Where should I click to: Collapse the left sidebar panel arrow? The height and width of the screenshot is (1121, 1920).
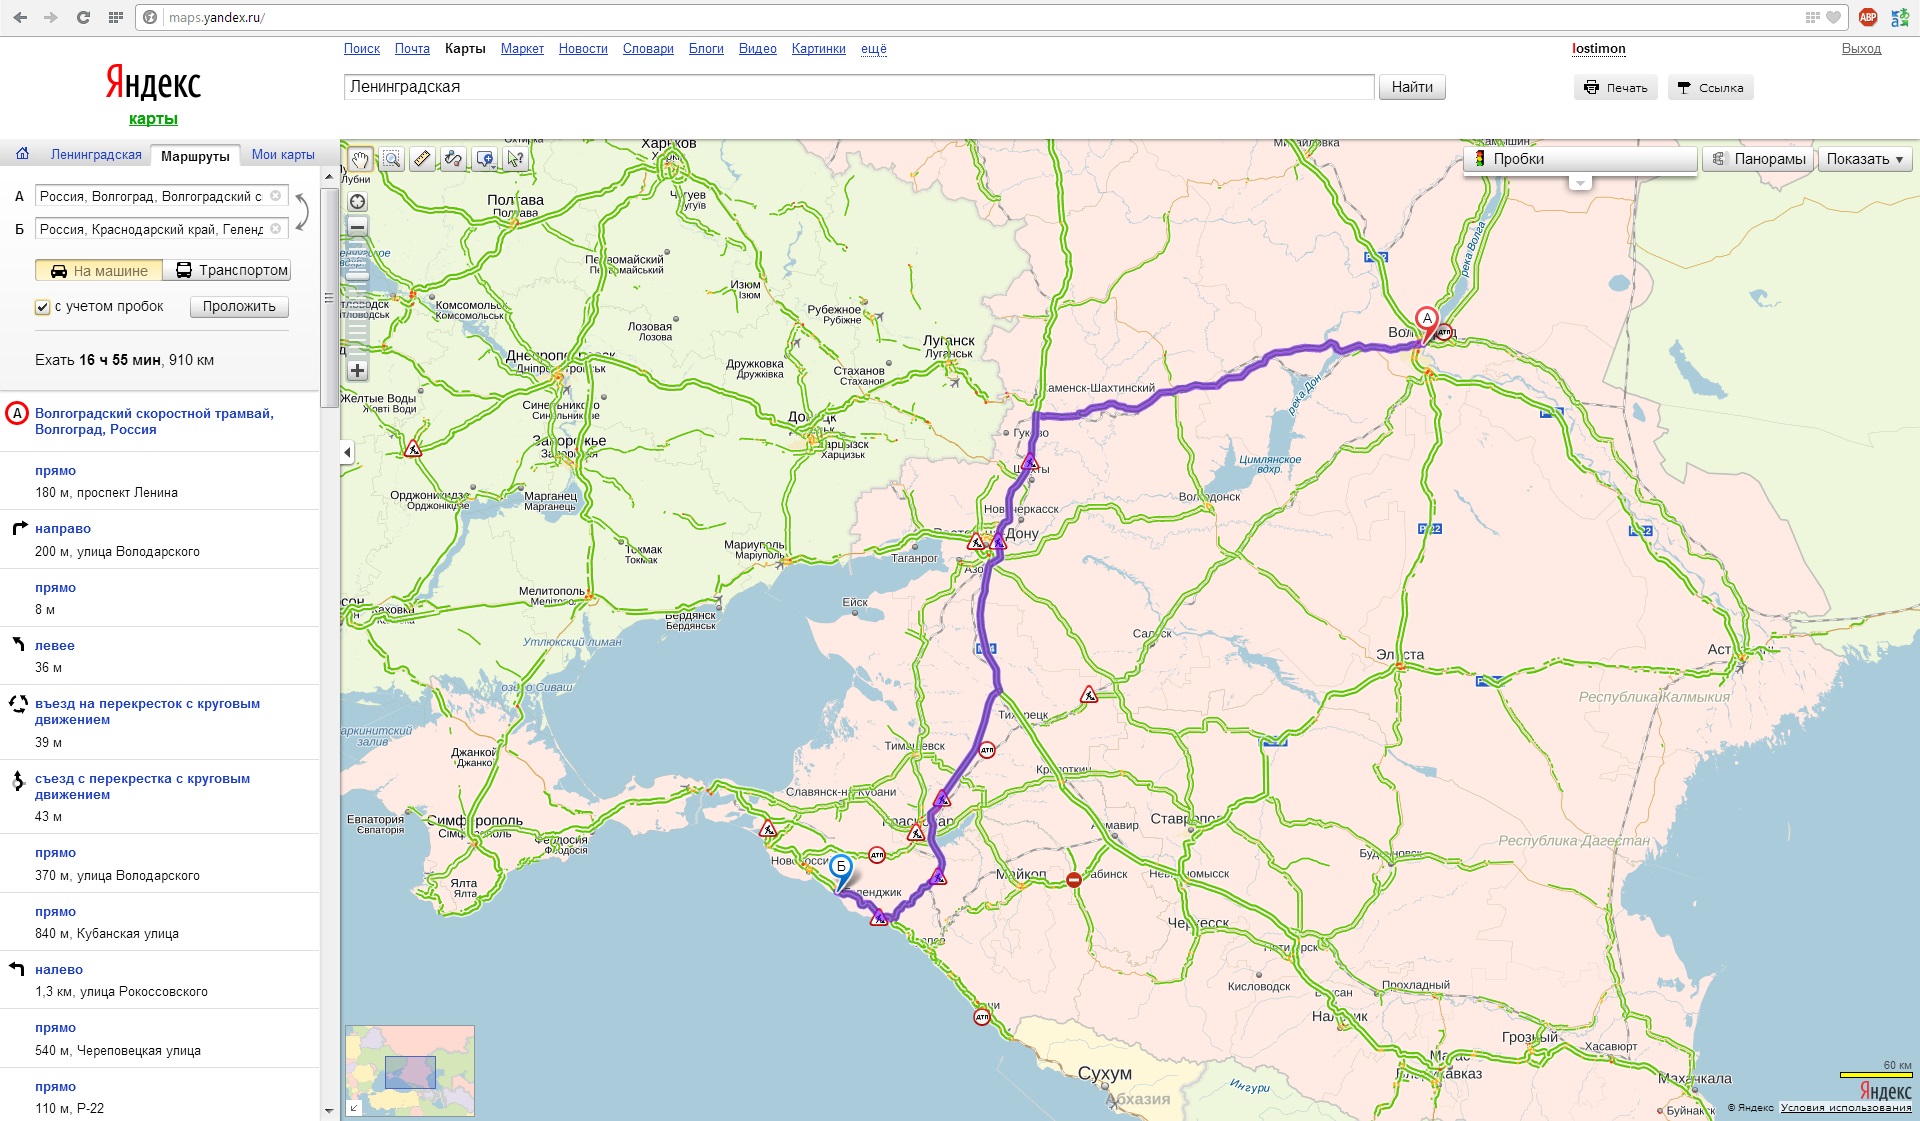pos(347,452)
